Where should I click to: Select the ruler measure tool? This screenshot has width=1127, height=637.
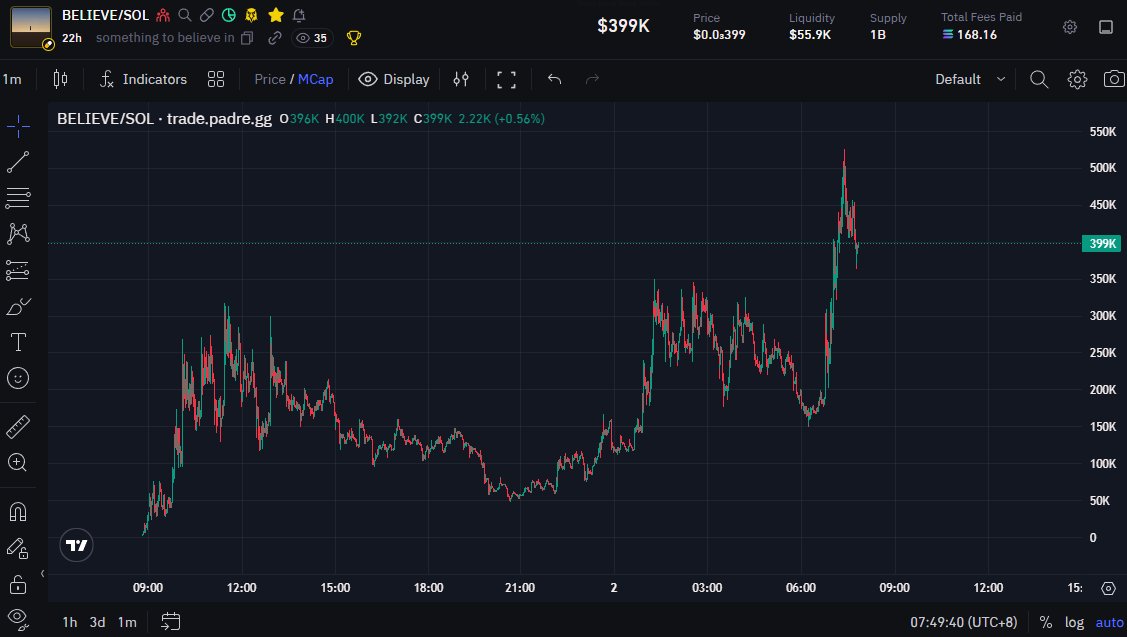[x=18, y=427]
